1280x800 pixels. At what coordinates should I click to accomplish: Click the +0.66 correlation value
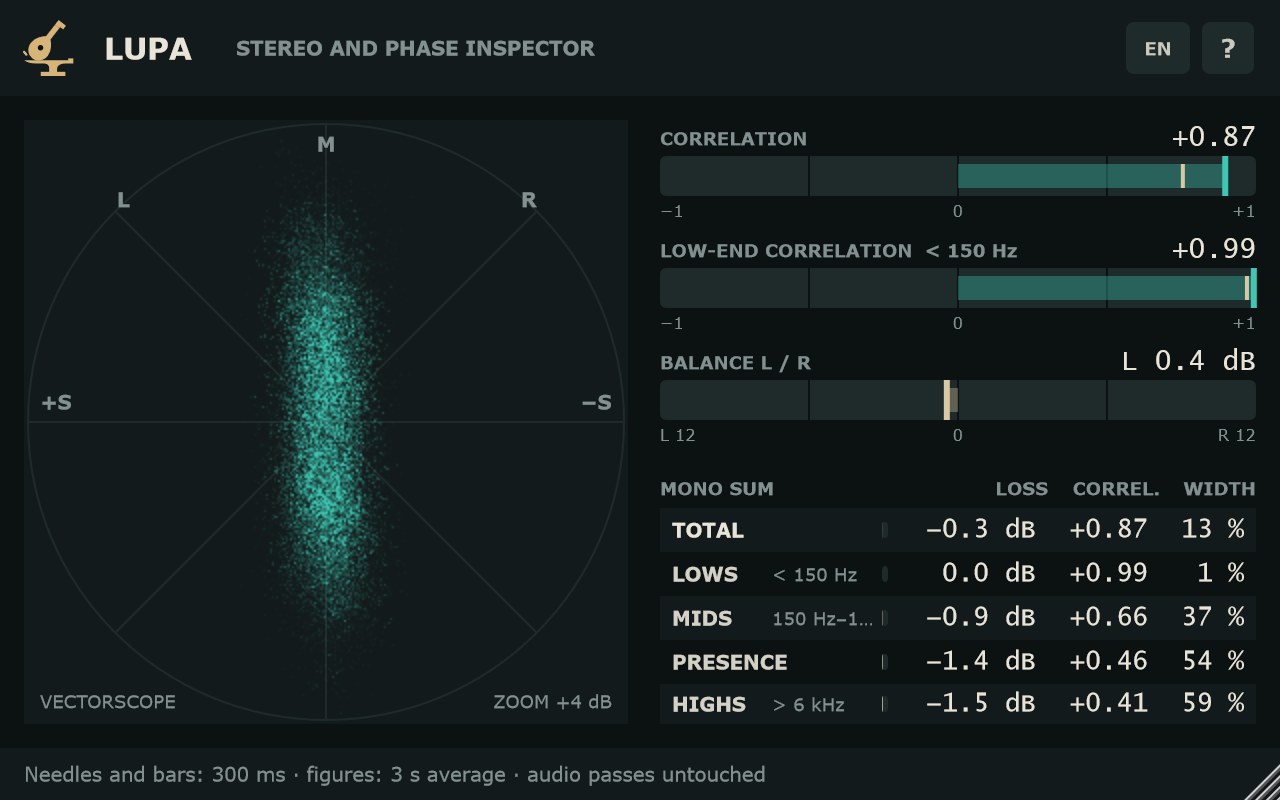coord(1108,617)
